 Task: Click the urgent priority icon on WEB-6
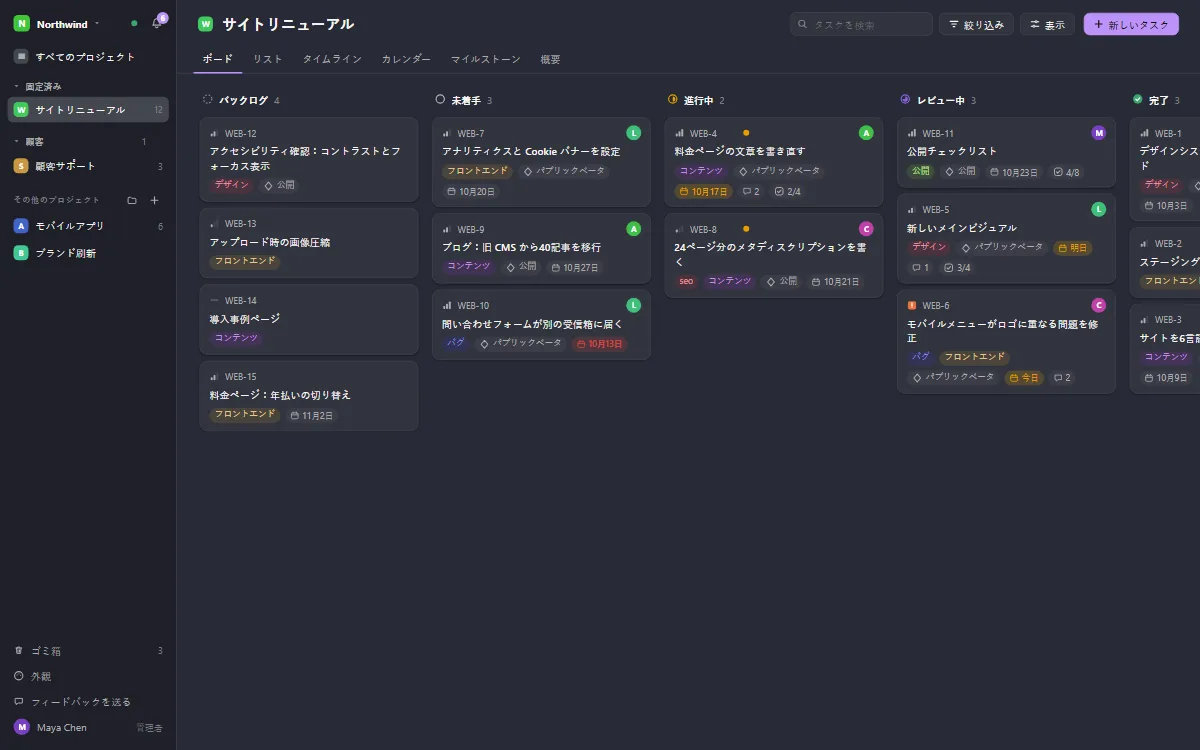[x=912, y=305]
